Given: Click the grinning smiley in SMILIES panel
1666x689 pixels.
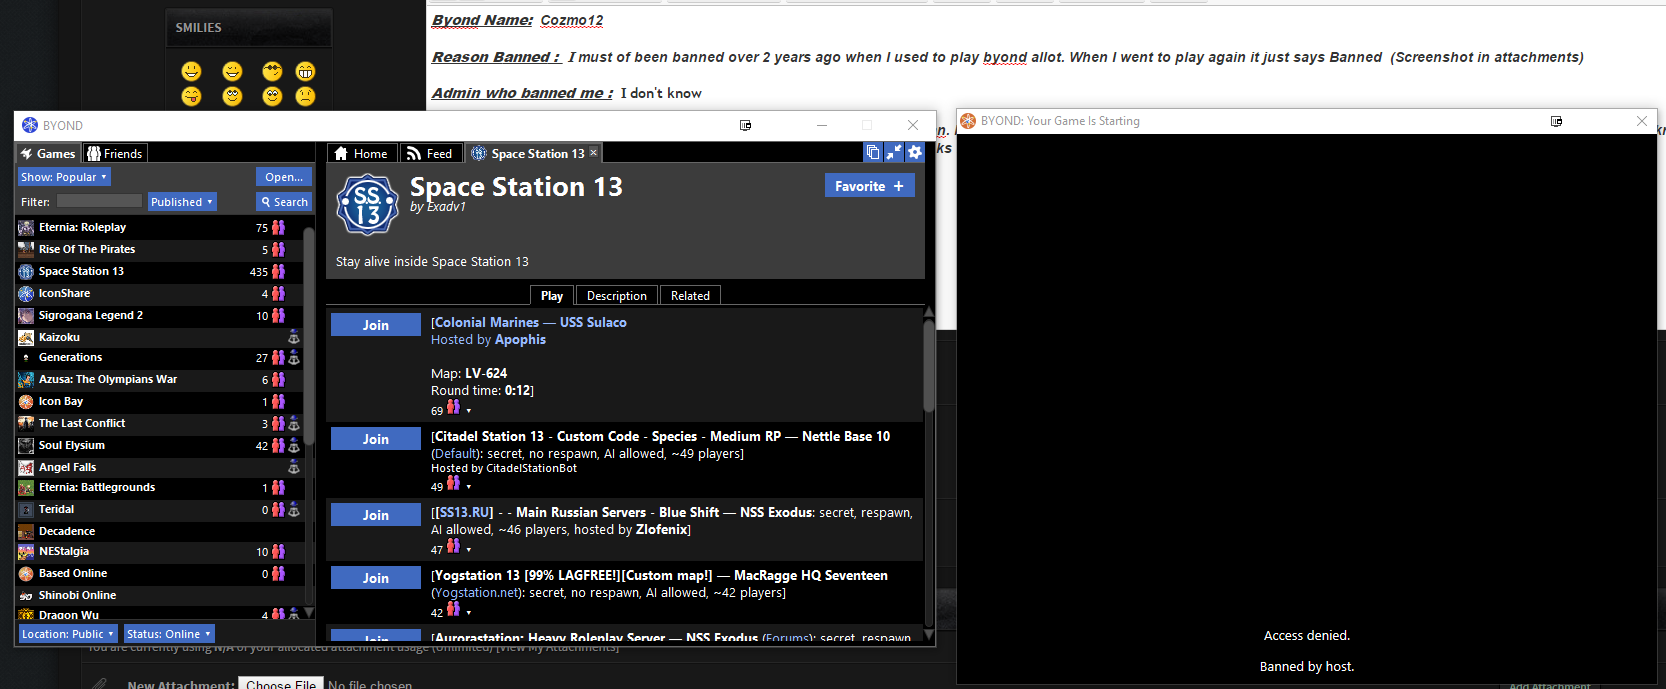Looking at the screenshot, I should [305, 71].
